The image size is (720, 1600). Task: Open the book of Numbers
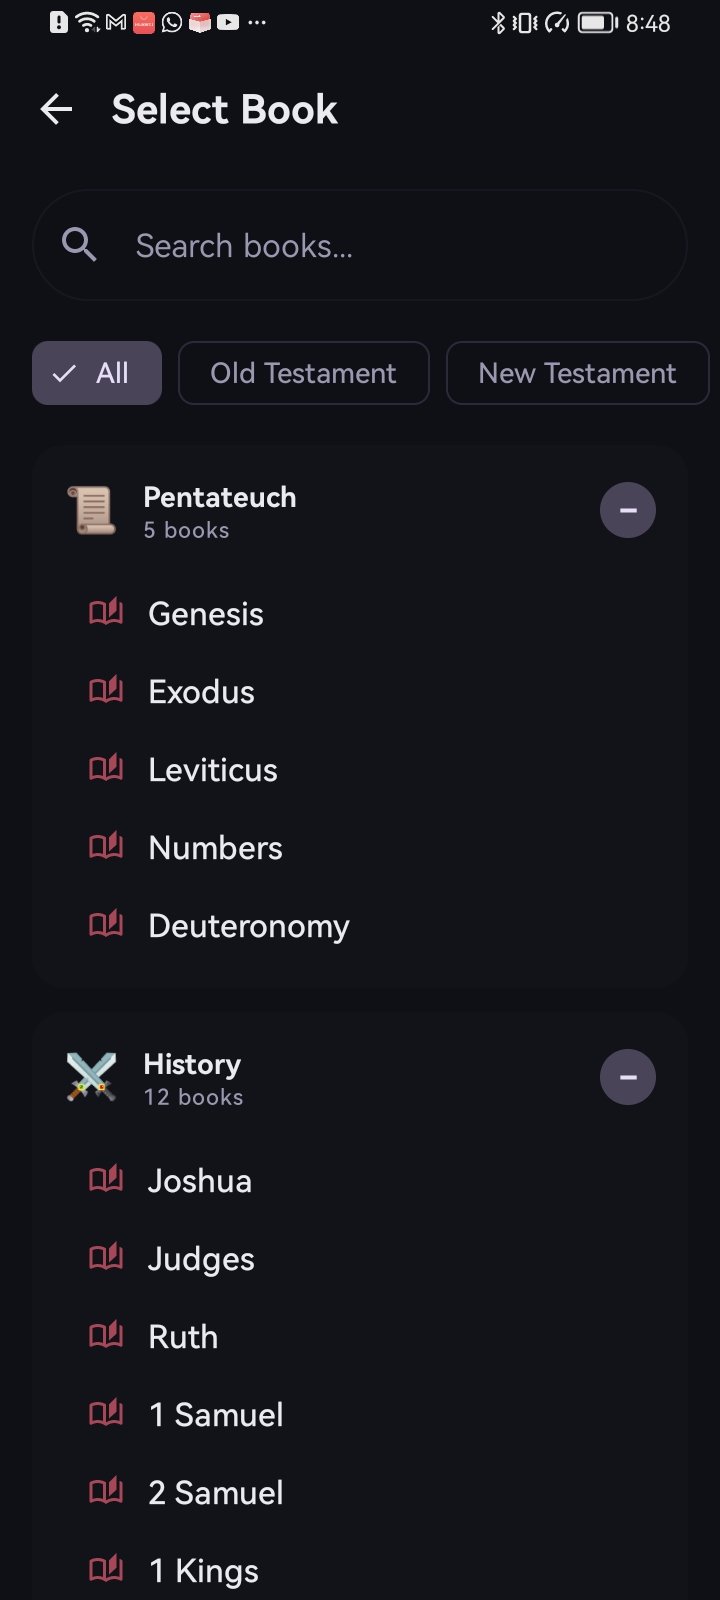click(215, 848)
